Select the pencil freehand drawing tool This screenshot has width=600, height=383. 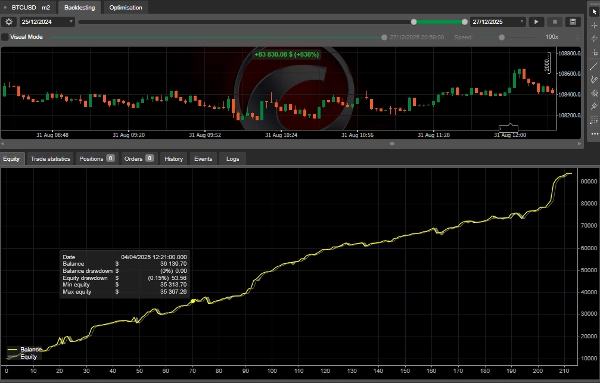[594, 79]
